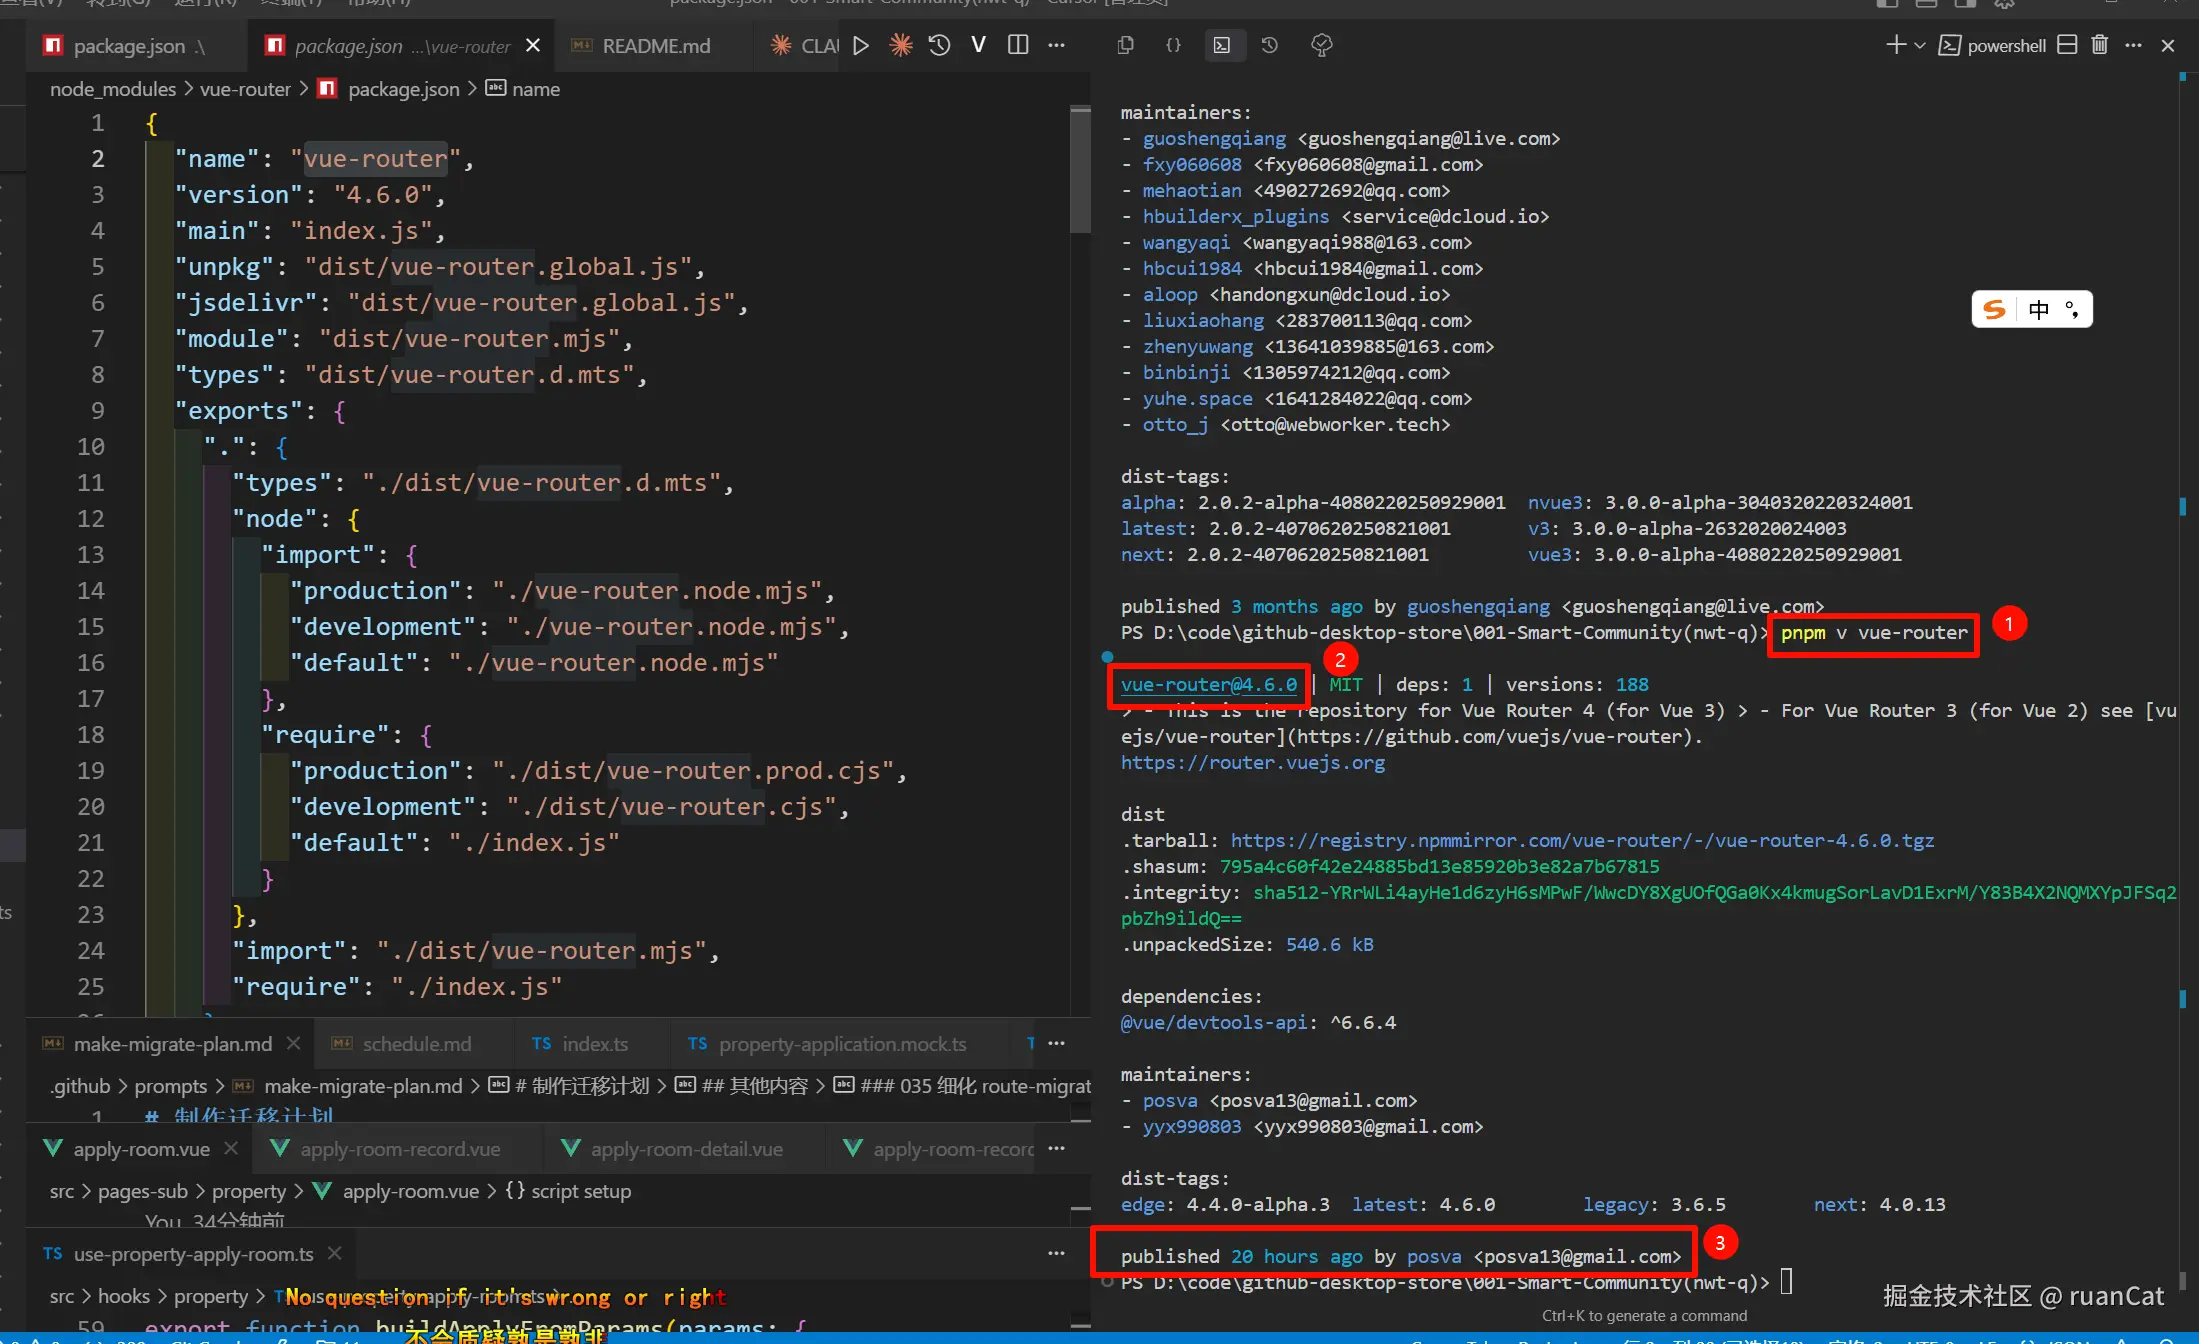Open the https://router.vuejs.org link in terminal

1252,763
